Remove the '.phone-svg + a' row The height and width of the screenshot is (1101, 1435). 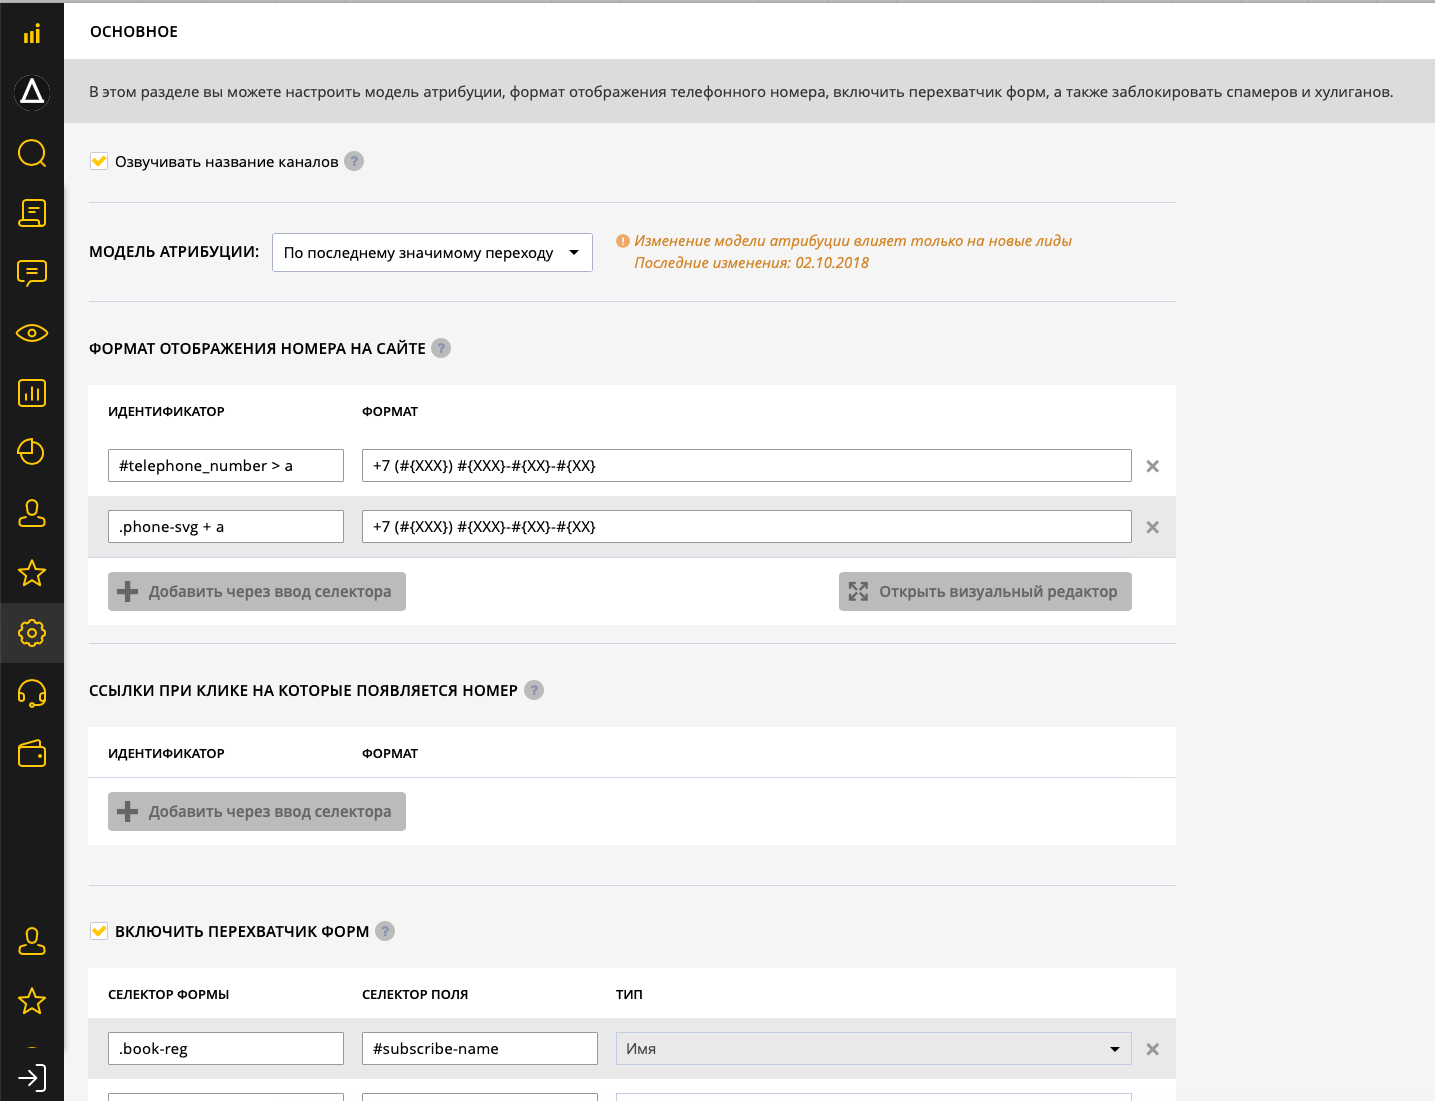[1152, 527]
